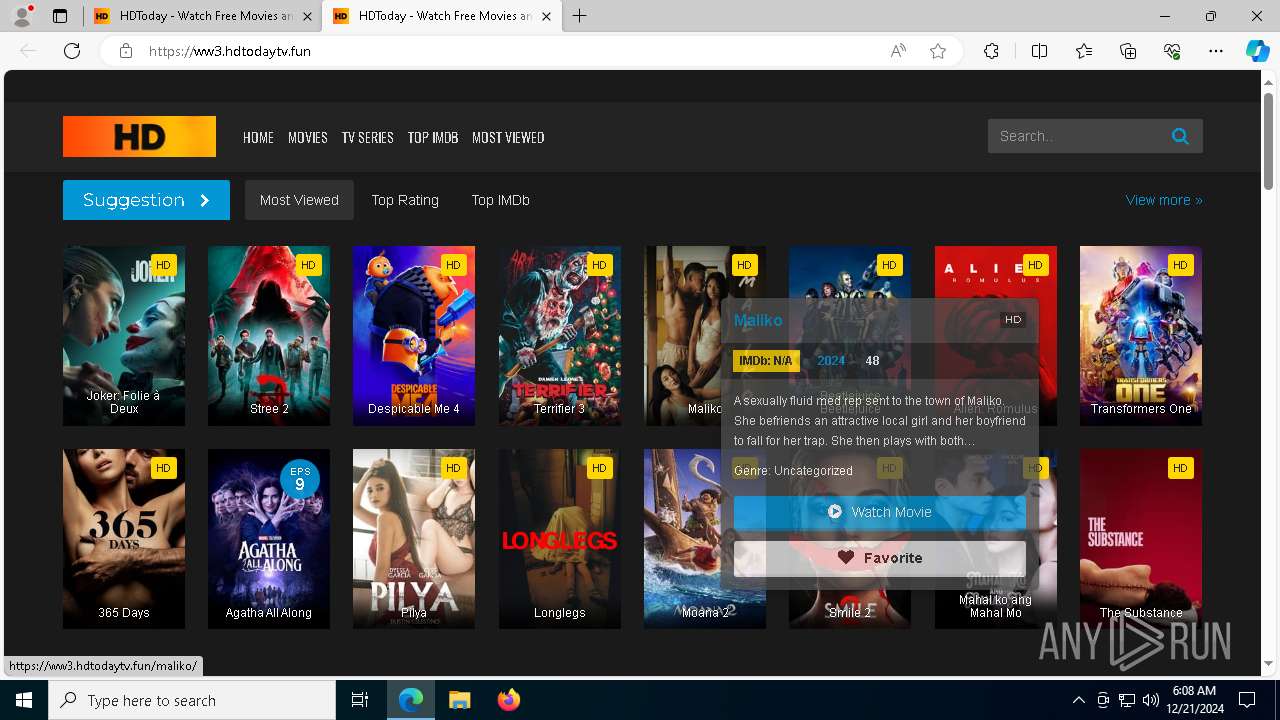Switch to the first HDToday browser tab
Screen dimensions: 1280x720
coord(201,16)
